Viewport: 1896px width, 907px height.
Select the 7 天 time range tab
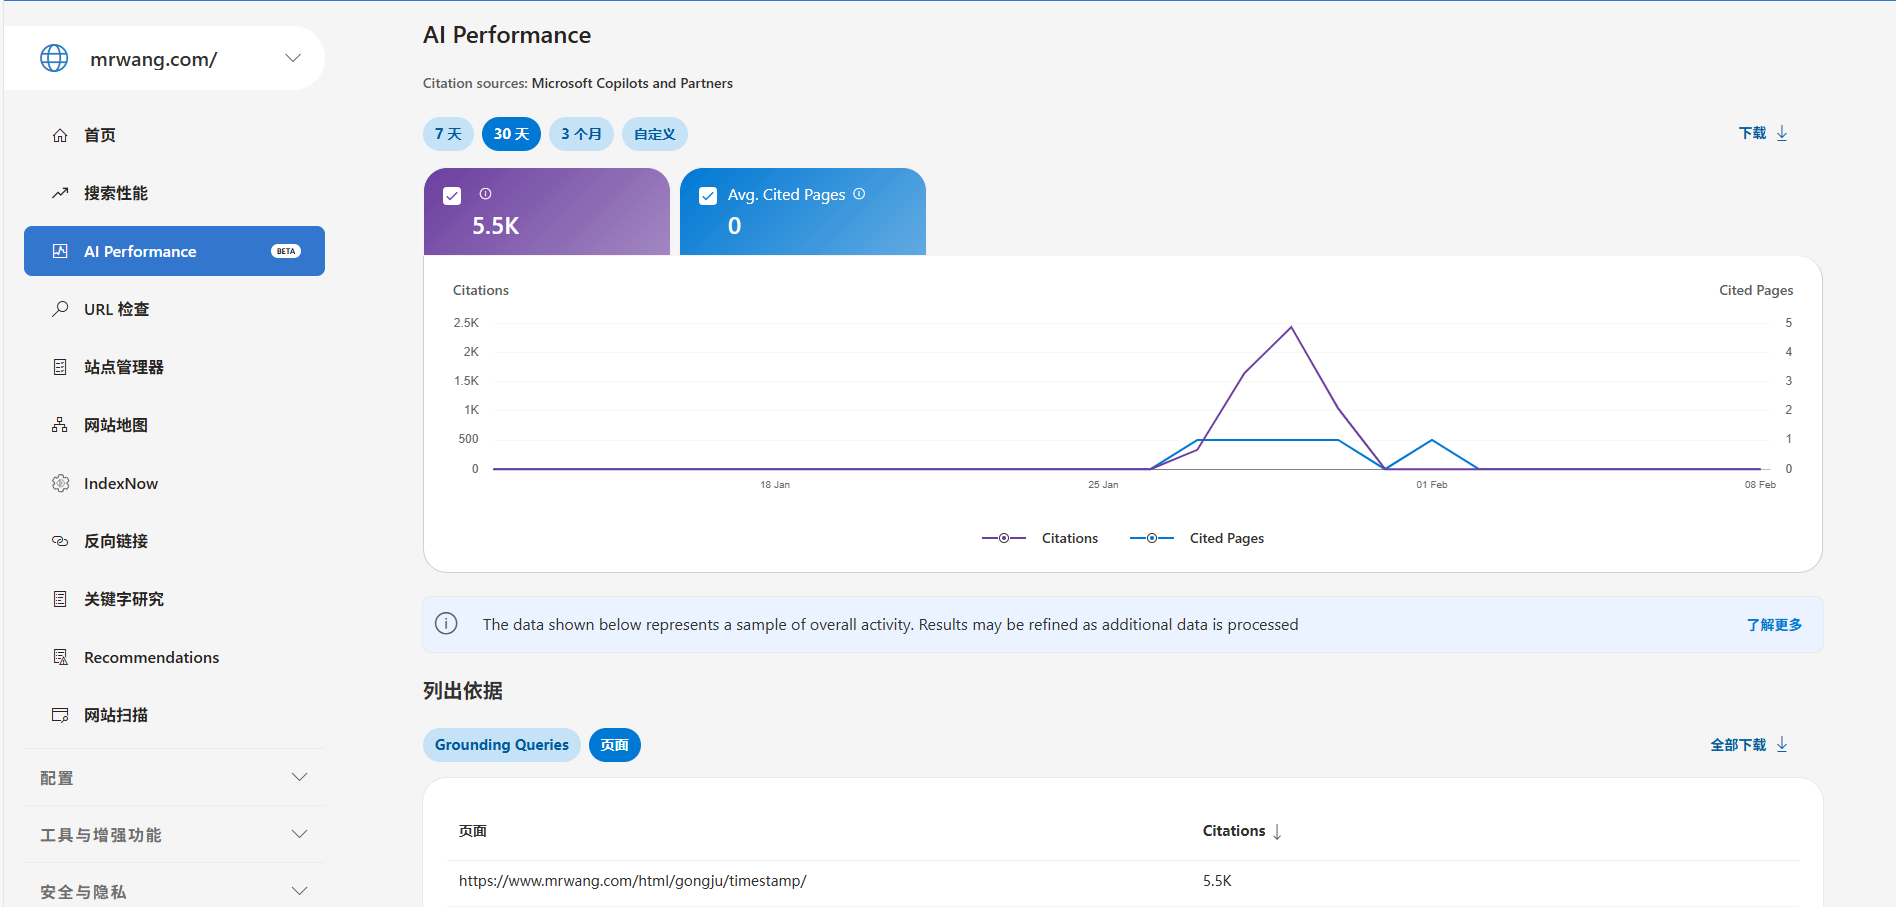[x=448, y=134]
